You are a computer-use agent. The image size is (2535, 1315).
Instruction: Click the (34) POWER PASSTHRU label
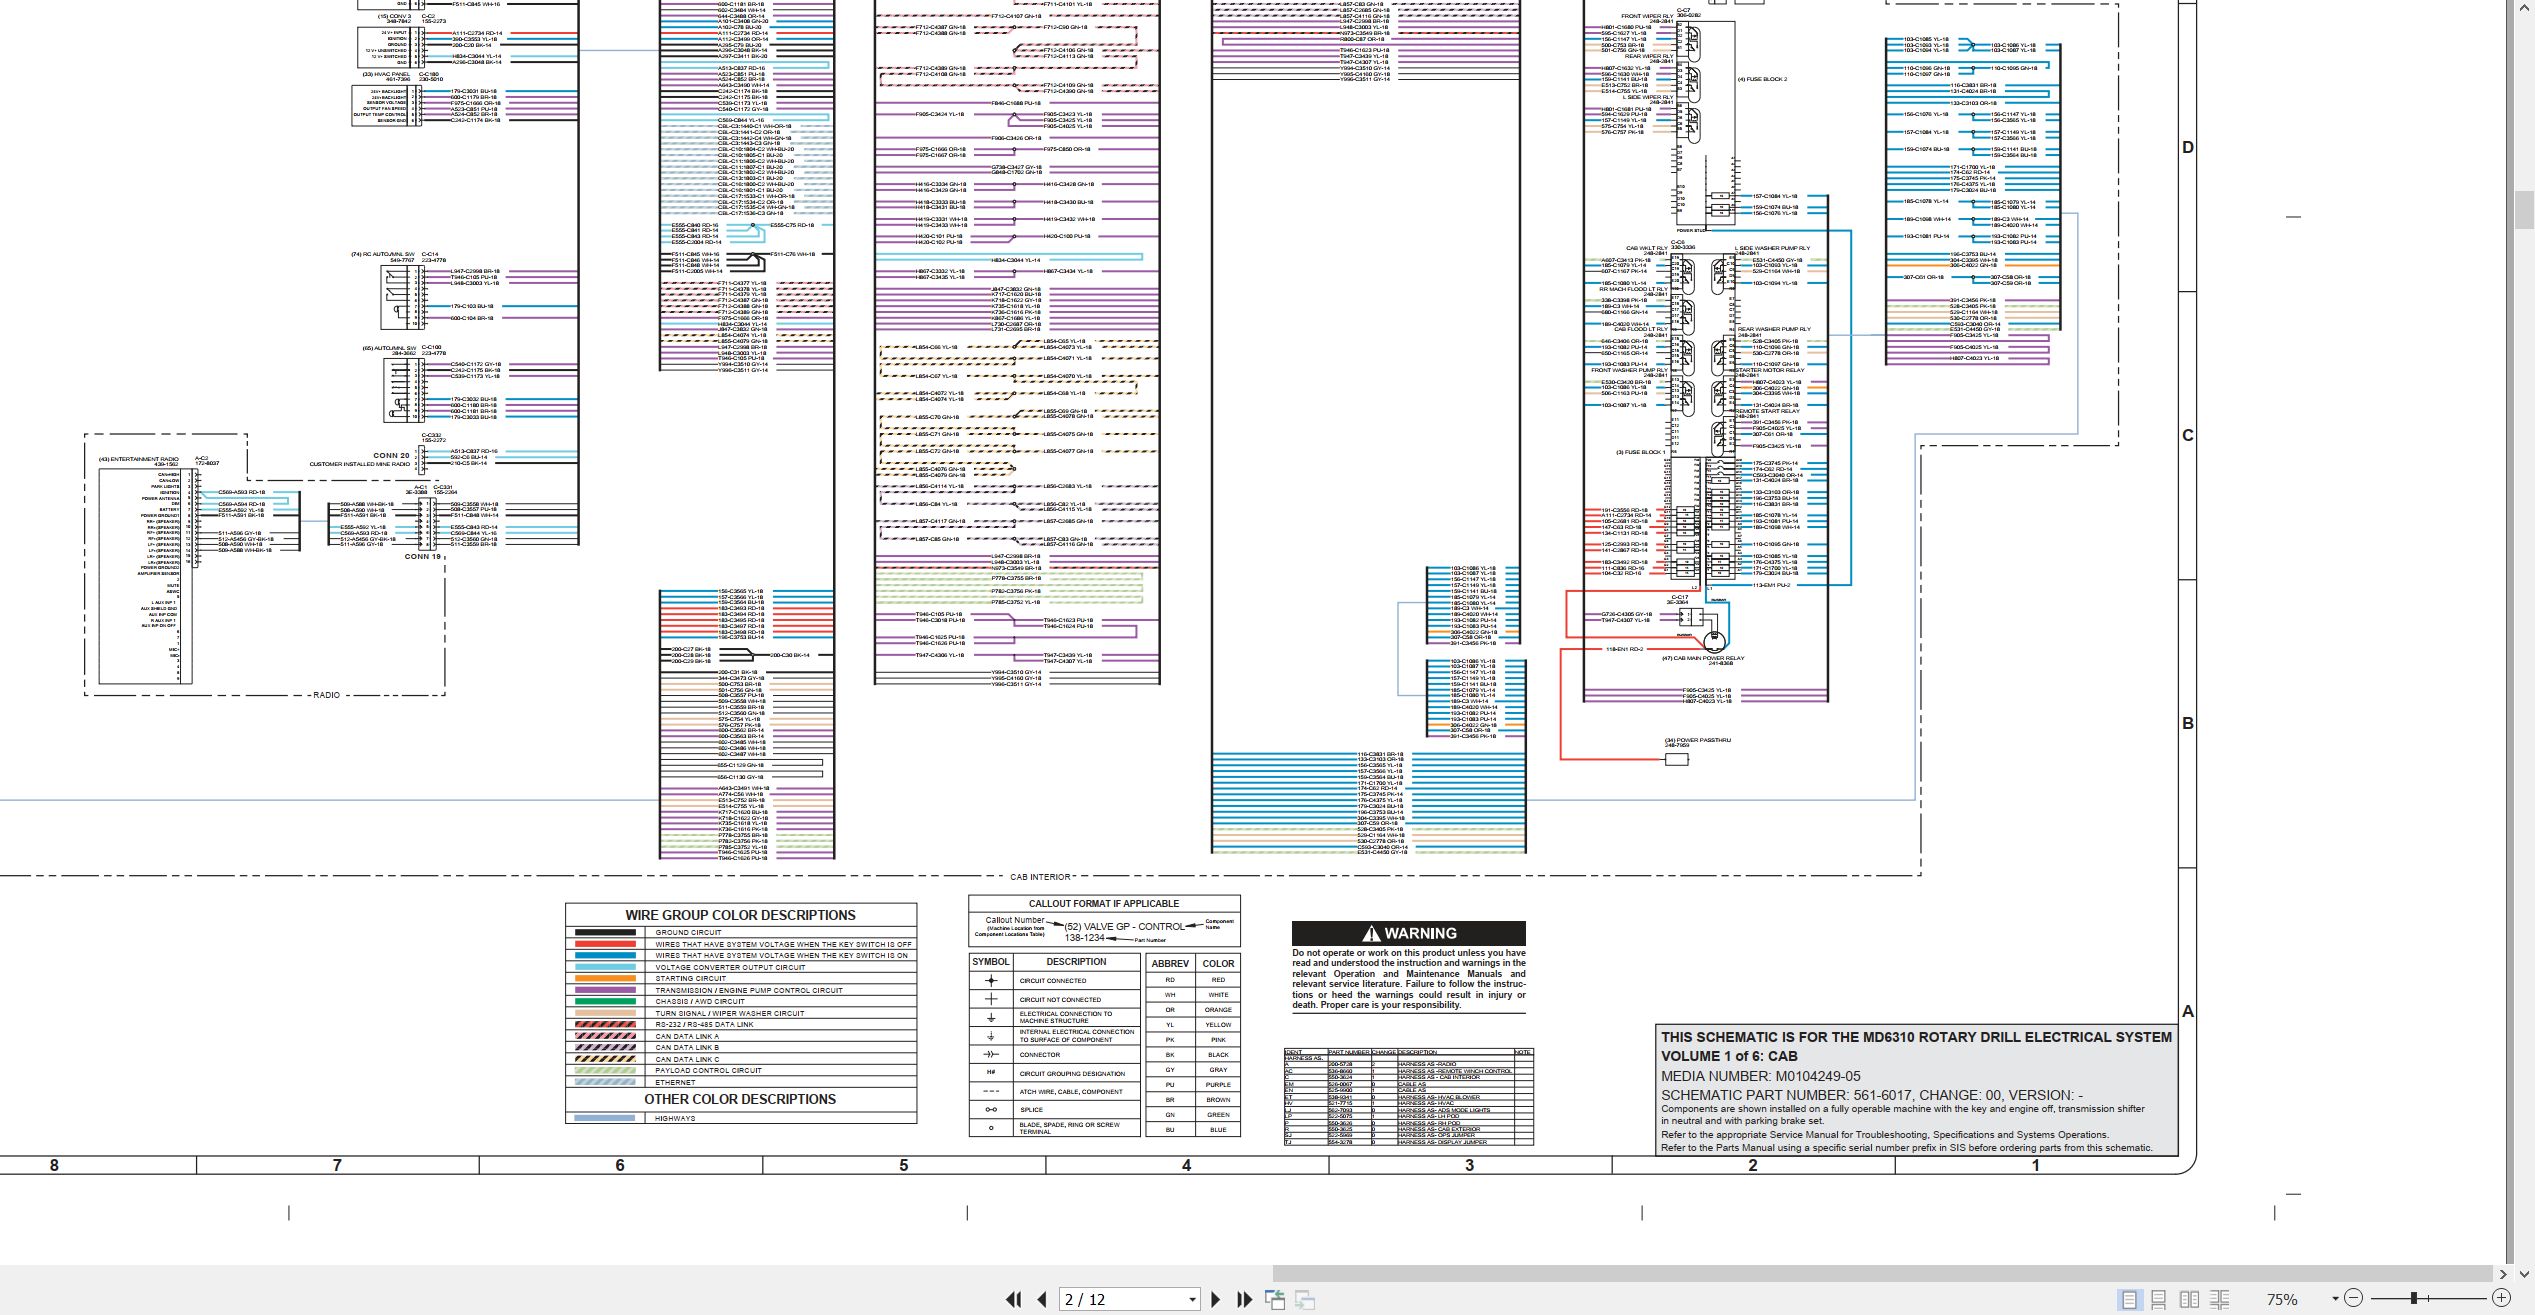tap(1697, 740)
